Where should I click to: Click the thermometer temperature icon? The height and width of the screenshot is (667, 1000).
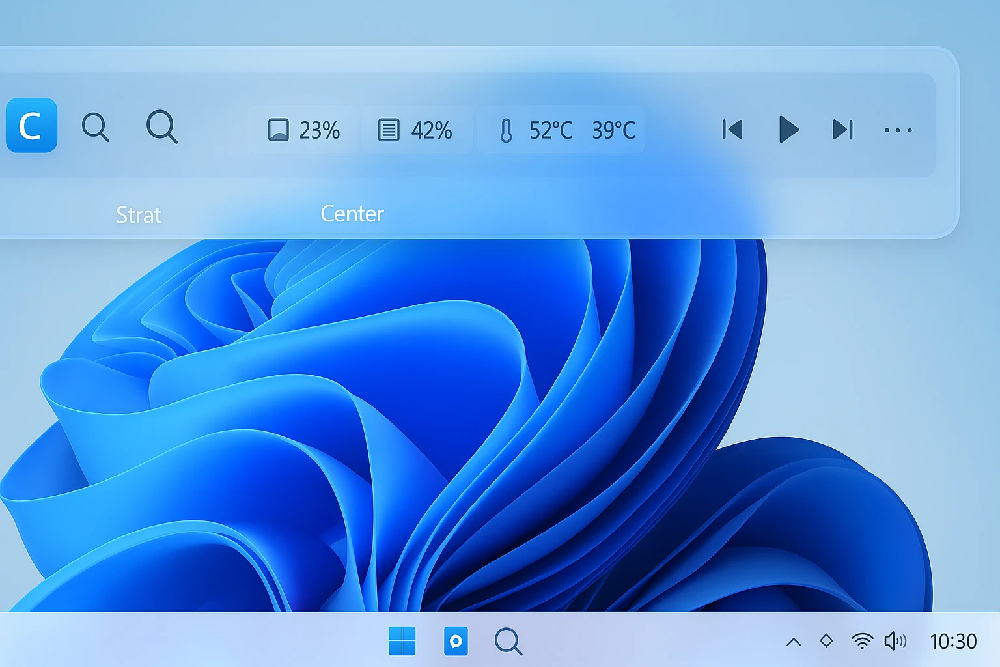[x=506, y=131]
